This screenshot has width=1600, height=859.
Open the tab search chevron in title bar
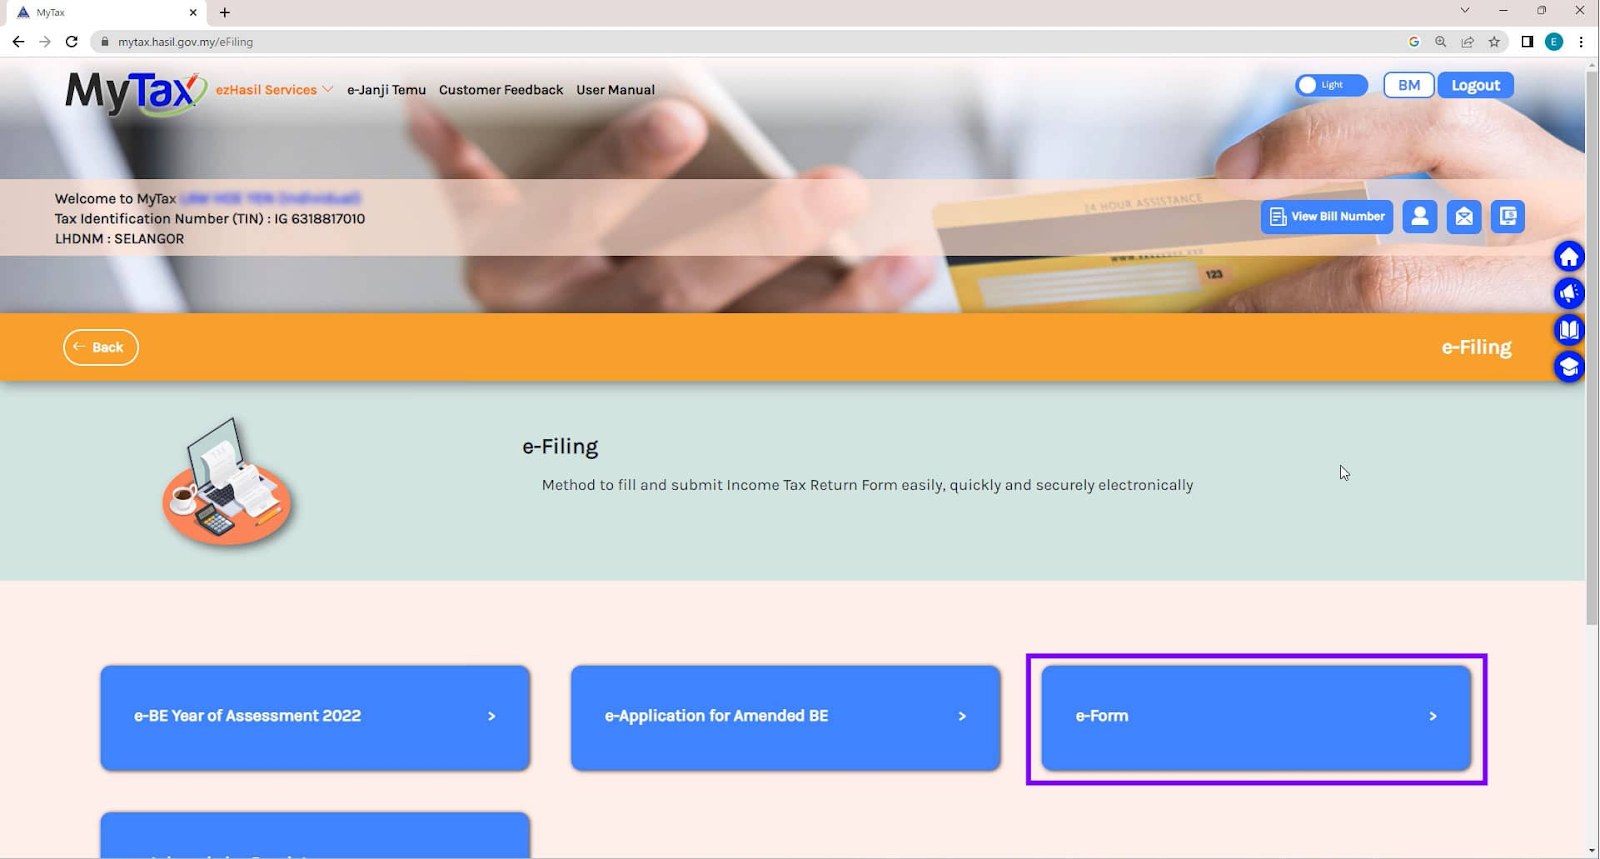pos(1465,11)
